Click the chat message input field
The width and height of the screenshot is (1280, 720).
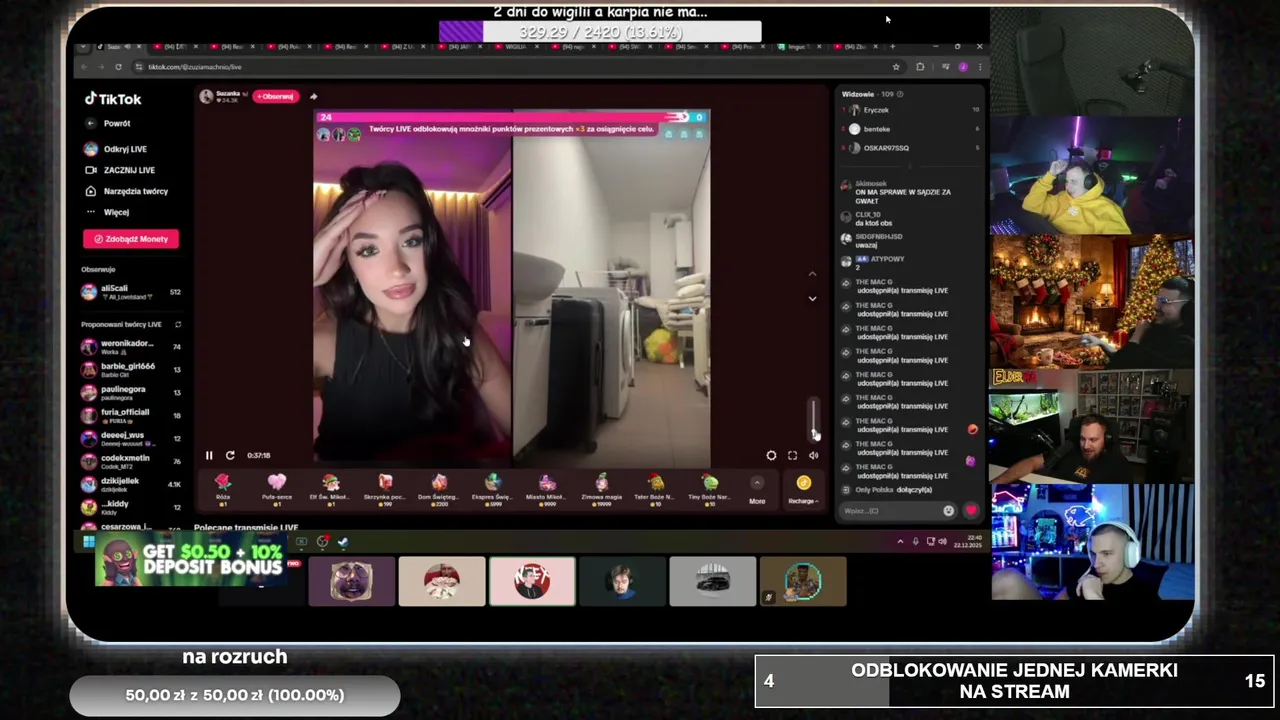(889, 511)
